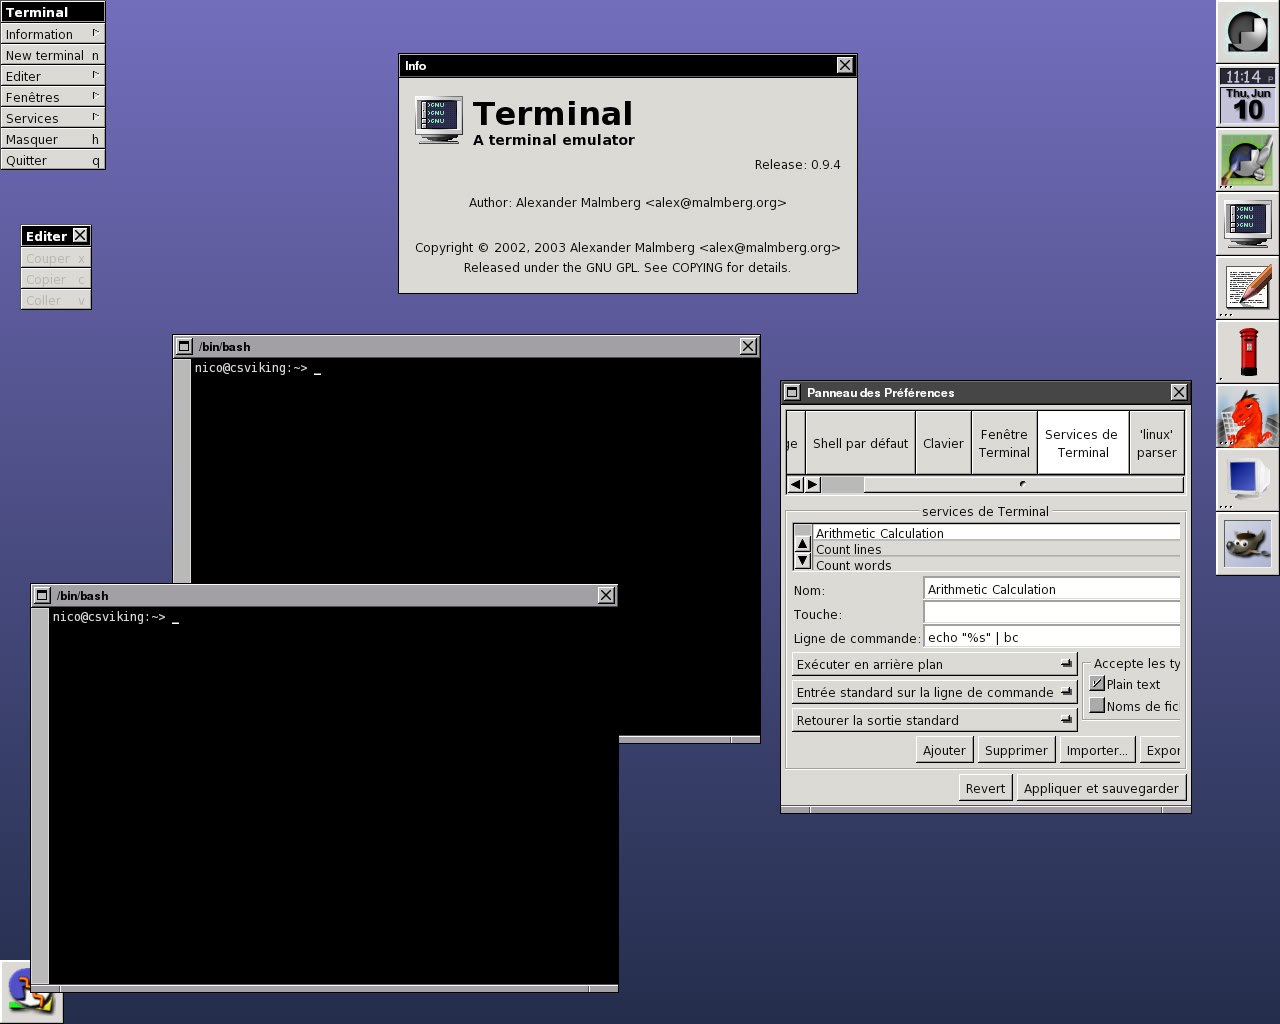1280x1024 pixels.
Task: Toggle the Plain text checkbox
Action: [1097, 684]
